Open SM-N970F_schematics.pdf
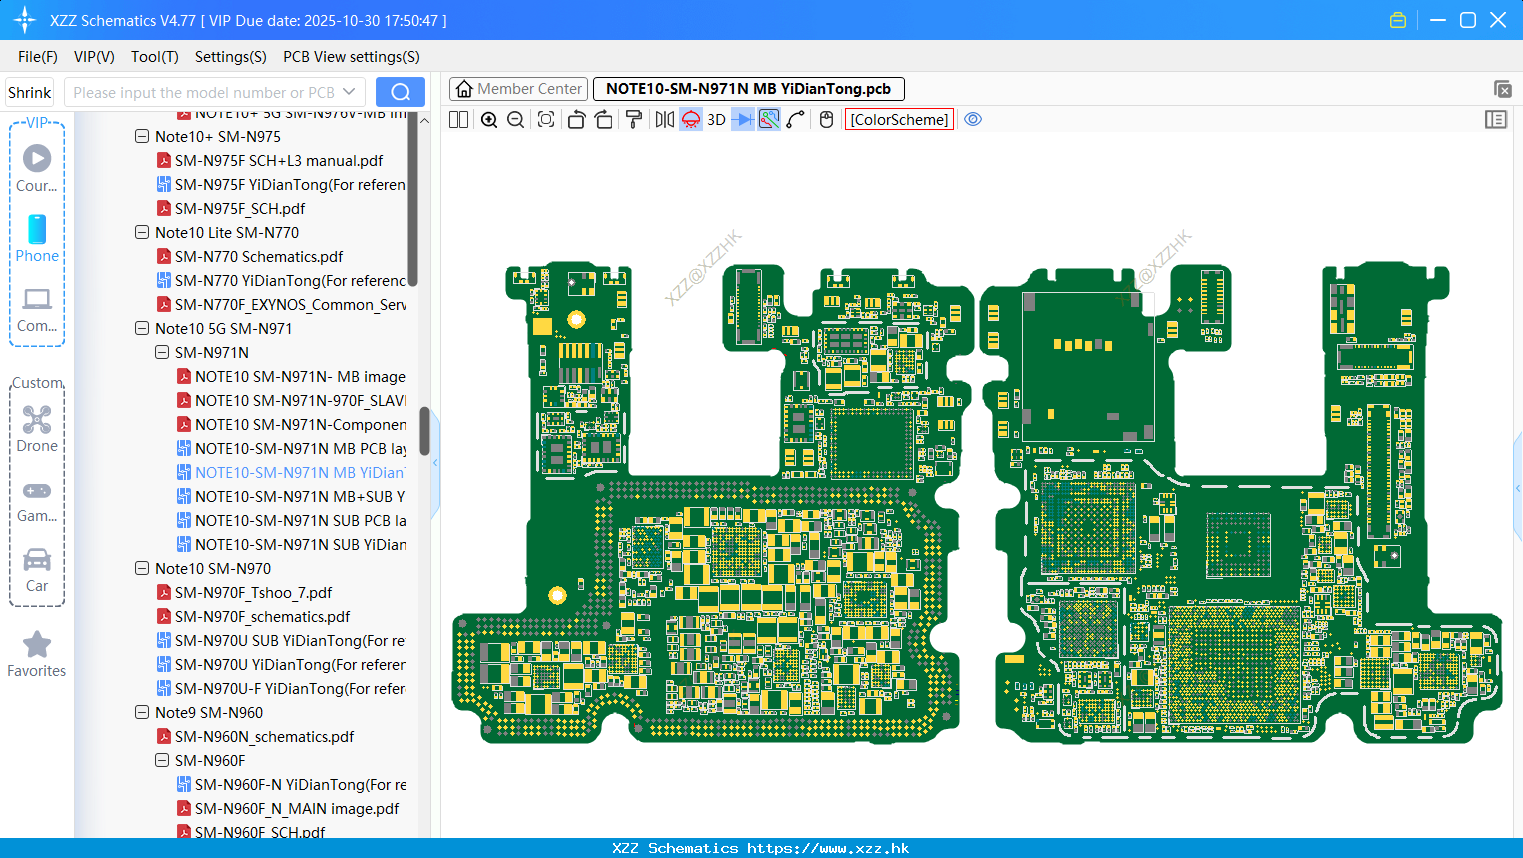This screenshot has height=858, width=1523. click(262, 616)
